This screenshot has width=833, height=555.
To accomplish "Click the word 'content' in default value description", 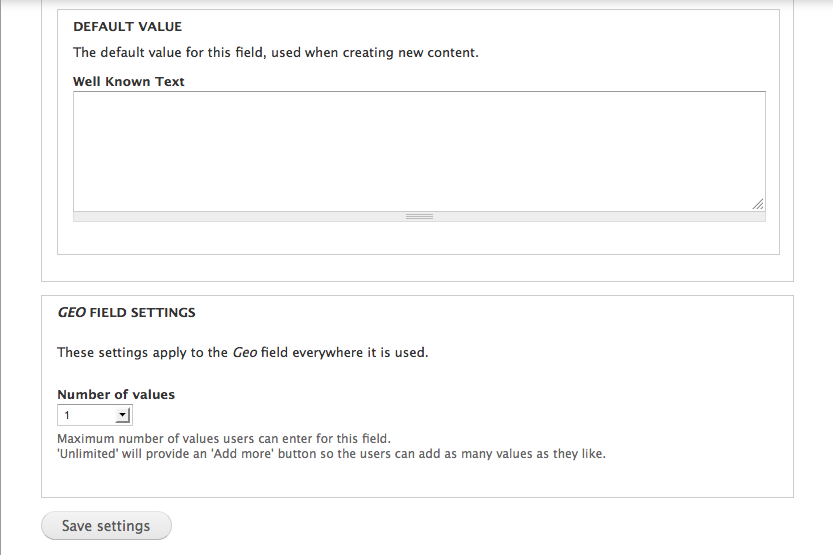I will 452,53.
